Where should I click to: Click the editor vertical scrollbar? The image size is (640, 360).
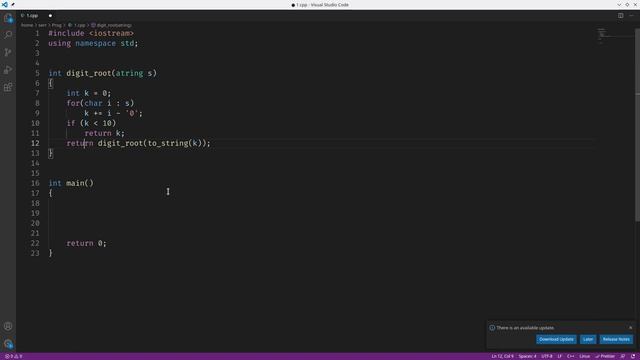pyautogui.click(x=637, y=124)
